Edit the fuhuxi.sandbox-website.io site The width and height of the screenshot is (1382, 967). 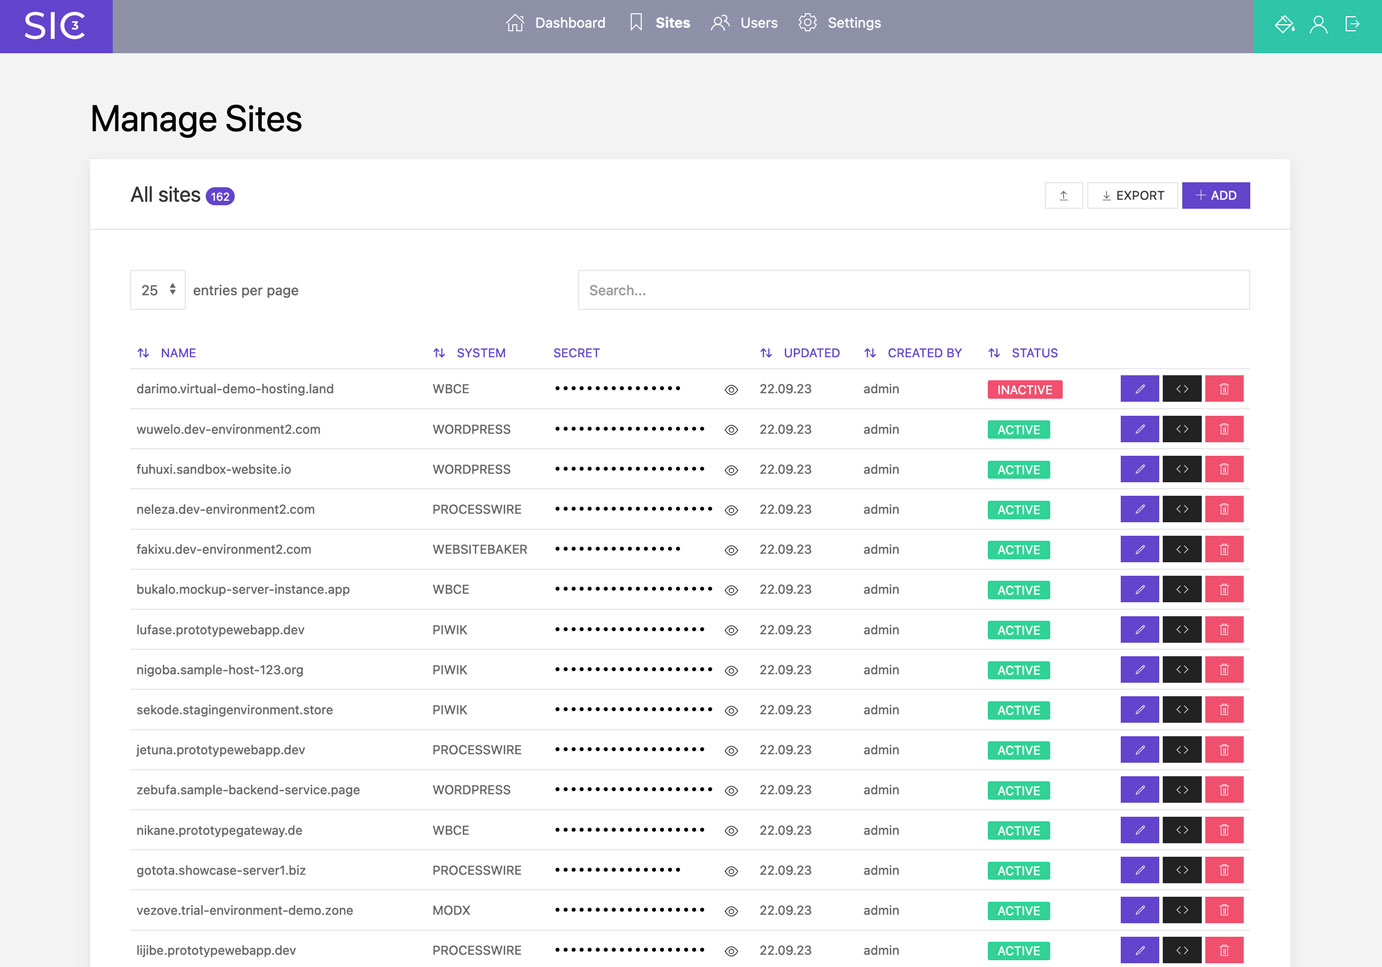(1140, 469)
